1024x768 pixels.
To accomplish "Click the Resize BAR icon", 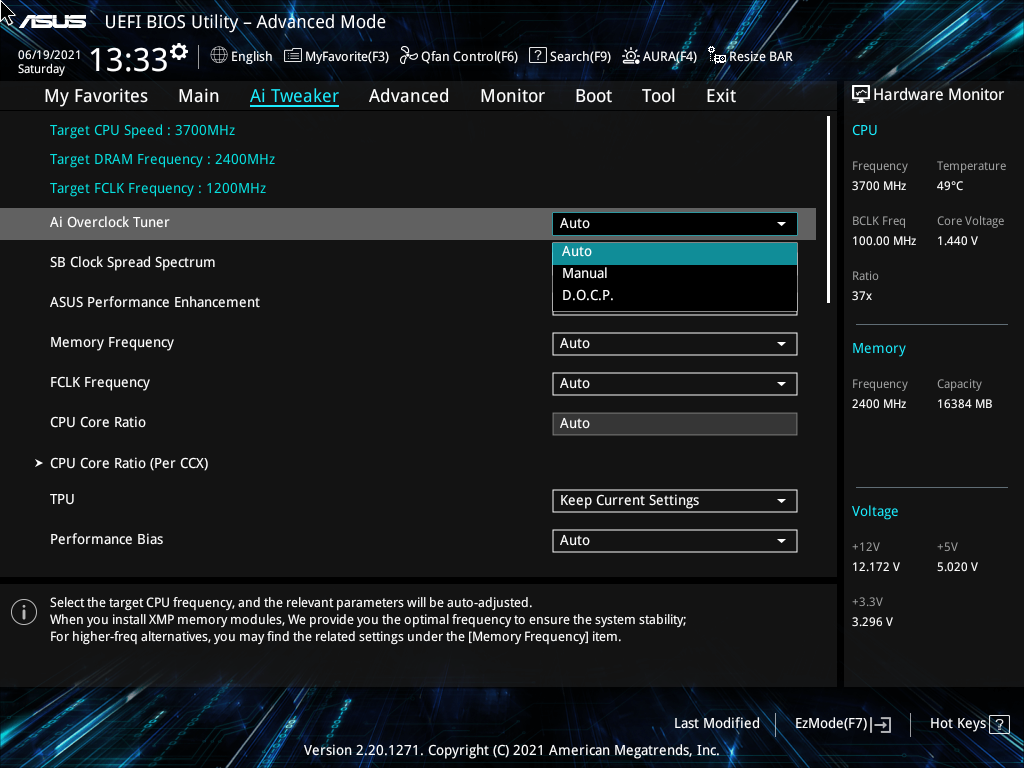I will coord(750,56).
